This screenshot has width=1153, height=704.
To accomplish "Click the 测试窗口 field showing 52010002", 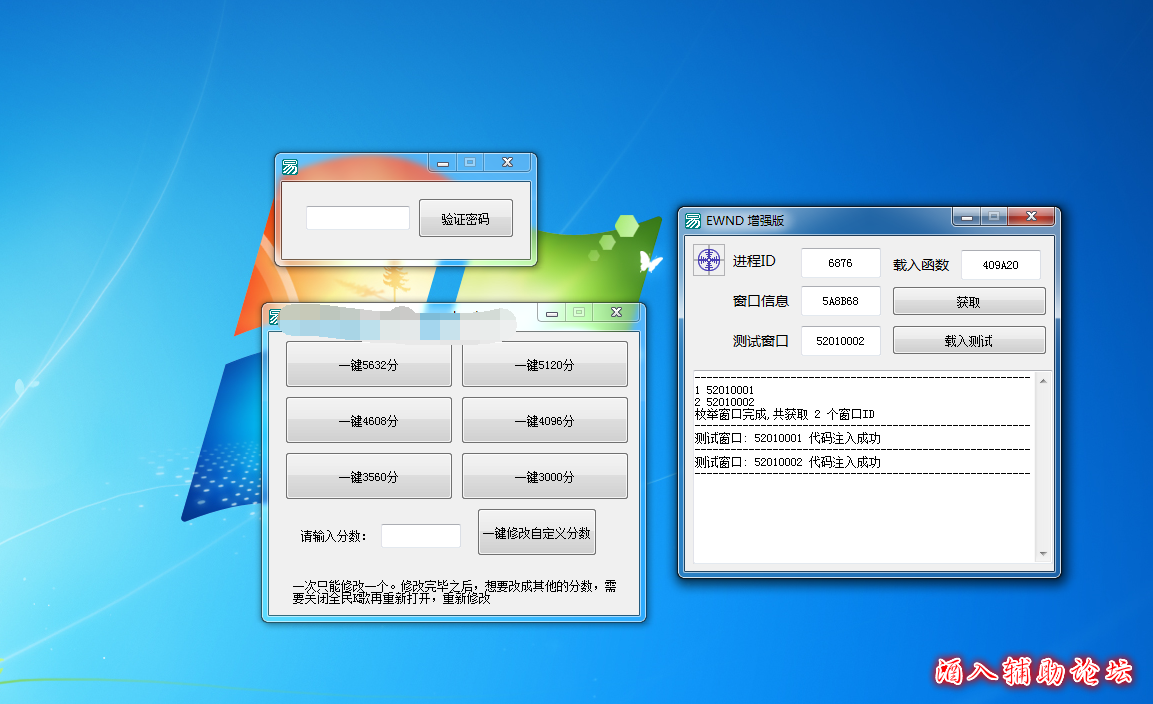I will tap(840, 341).
